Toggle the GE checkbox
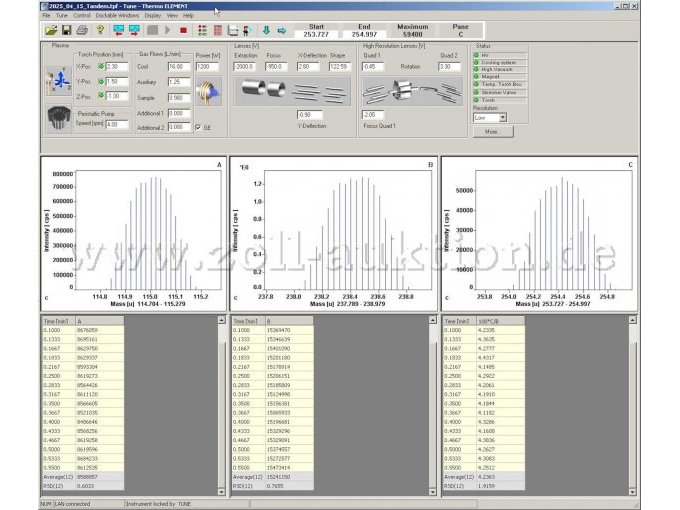The width and height of the screenshot is (680, 510). tap(198, 127)
